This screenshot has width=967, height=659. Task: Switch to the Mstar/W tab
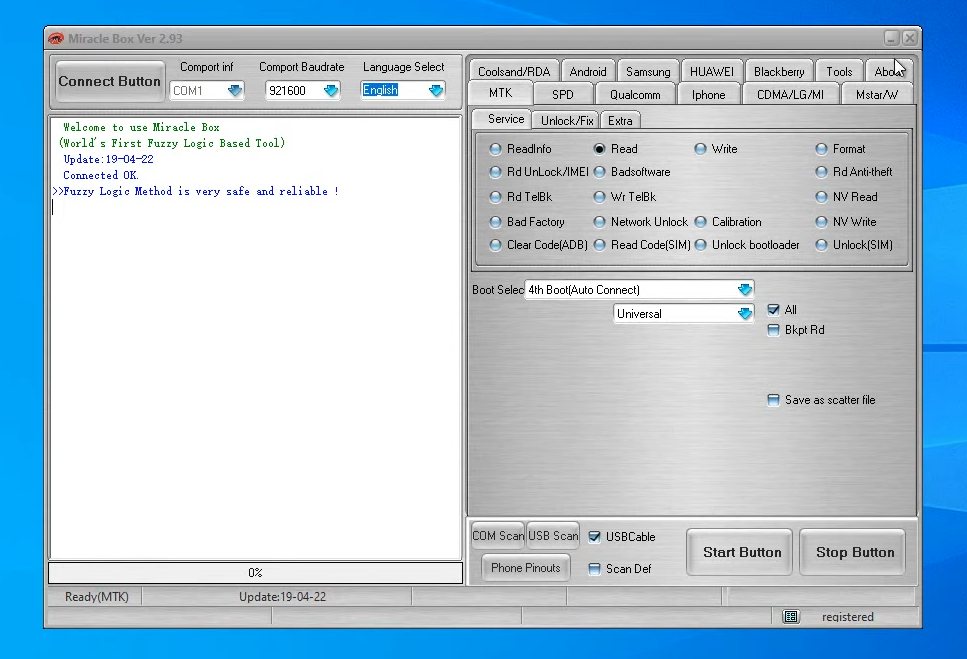click(876, 94)
